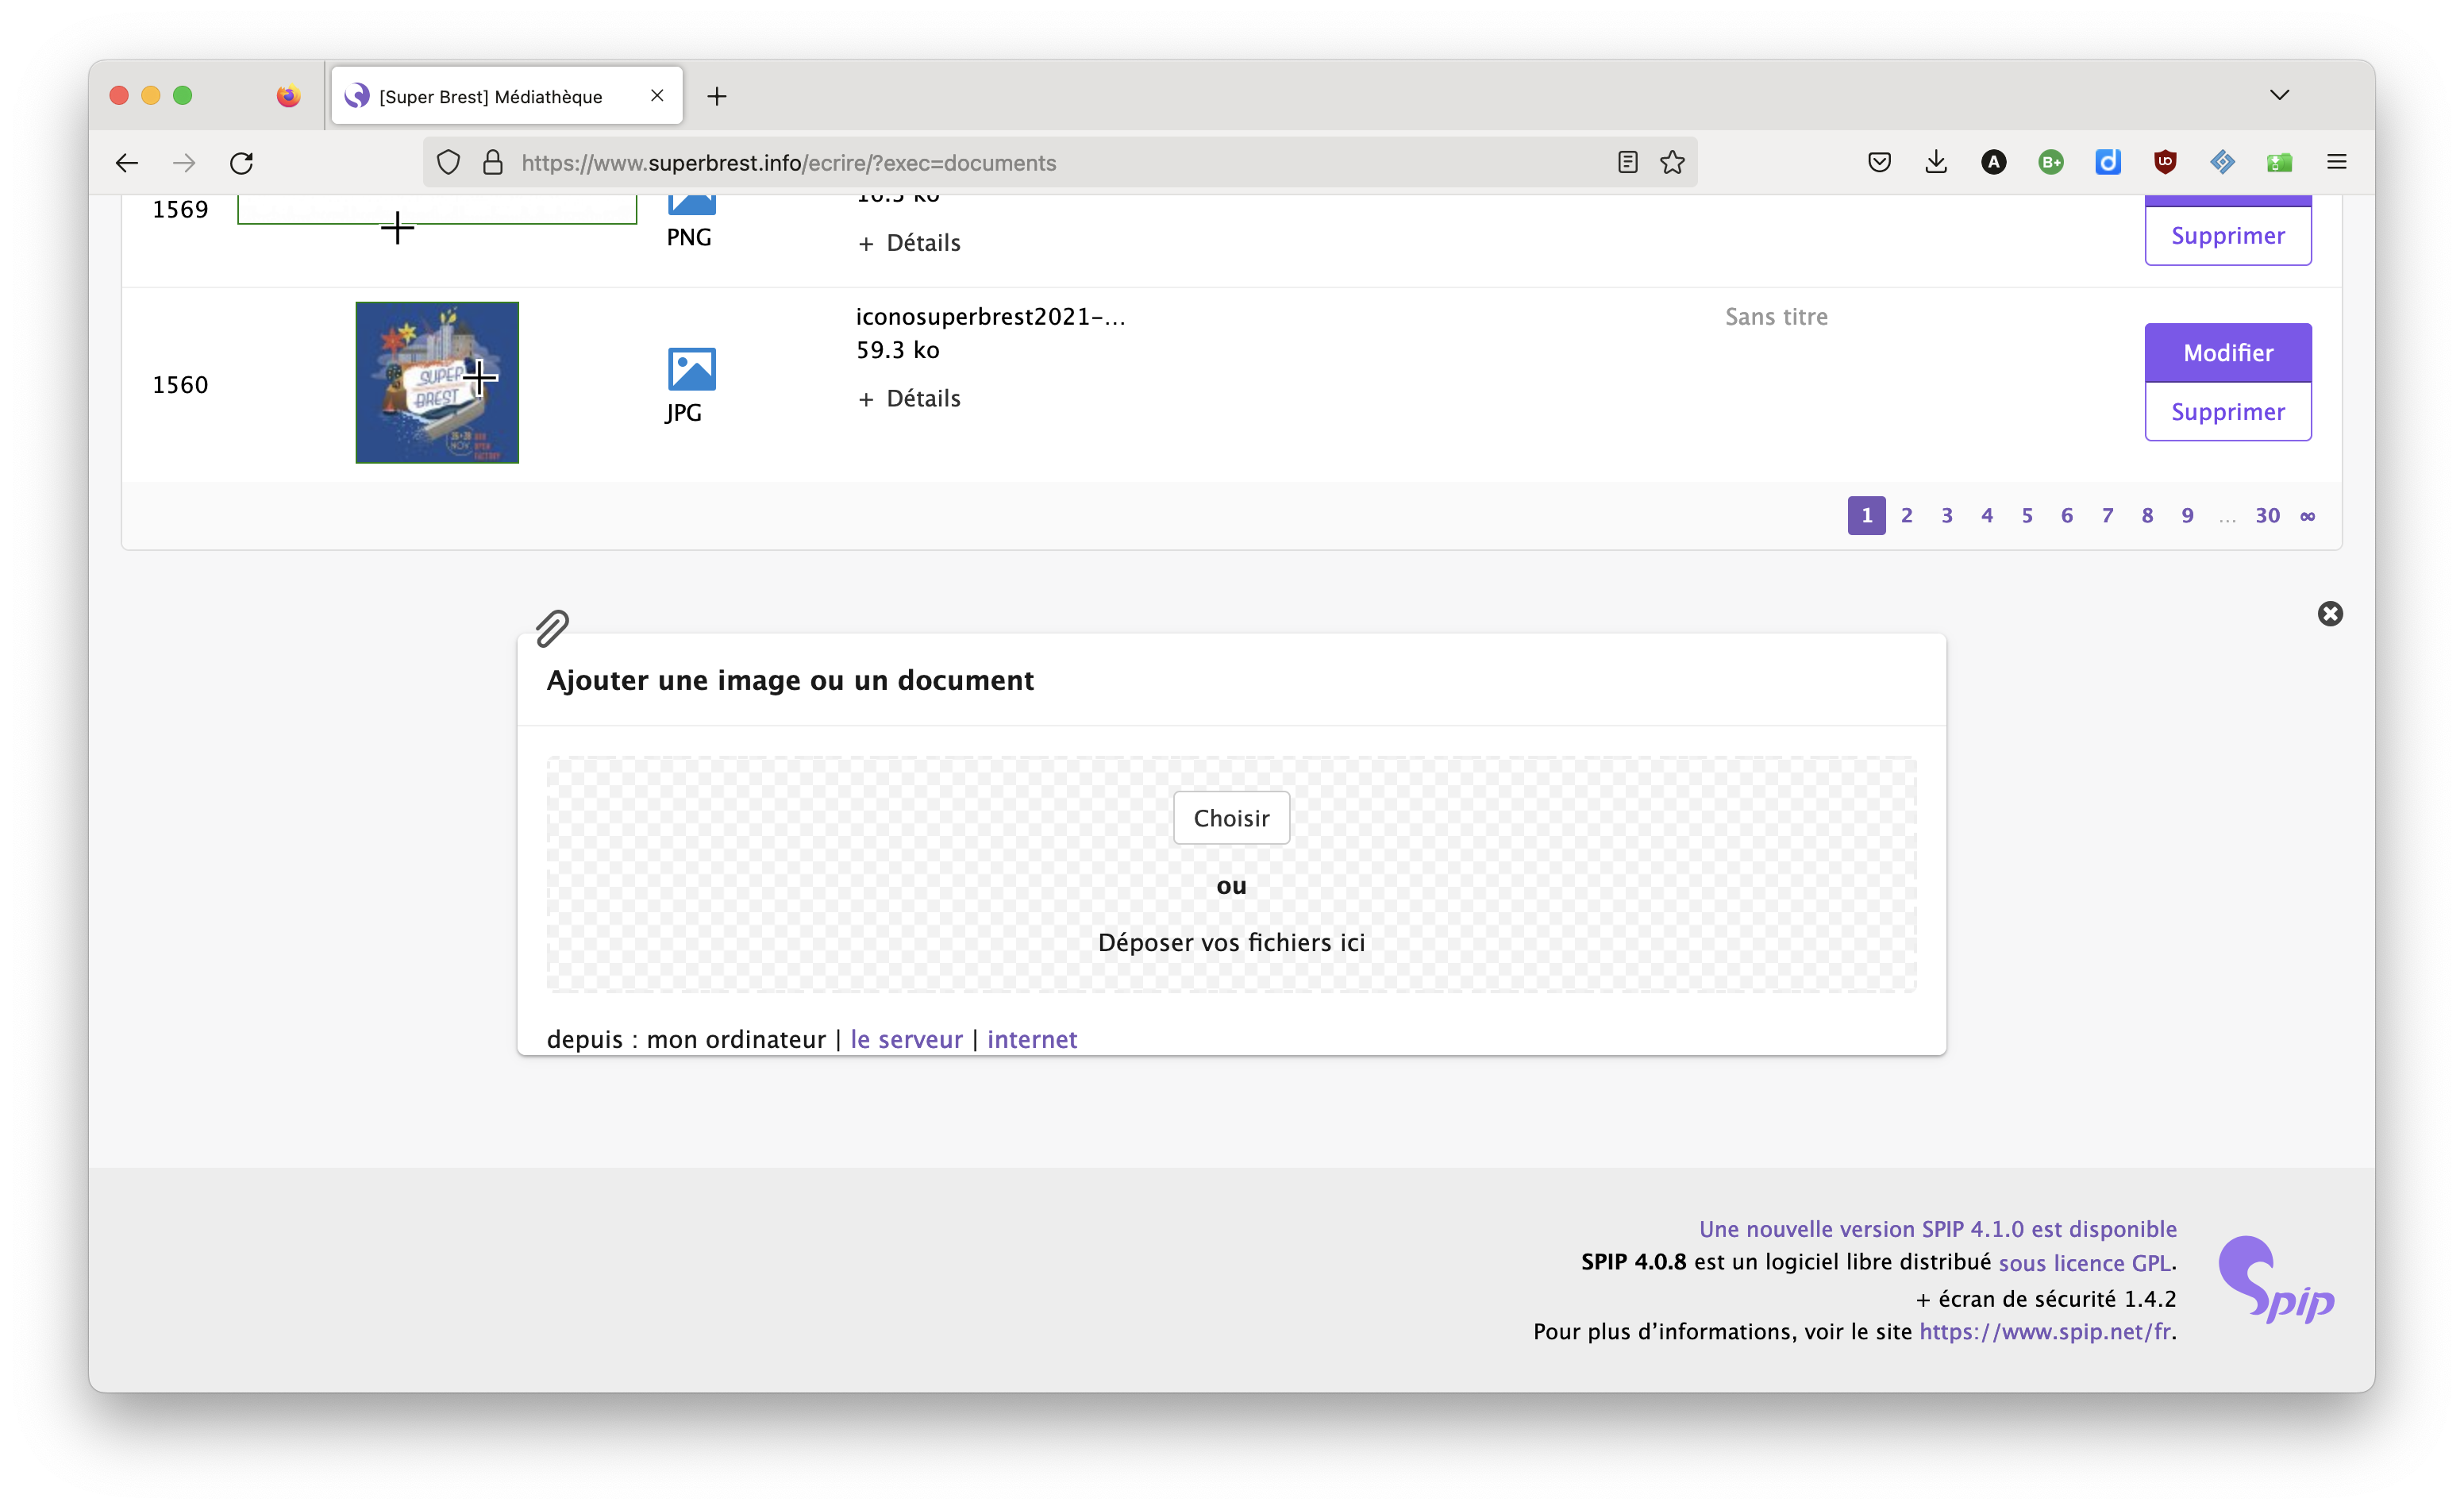This screenshot has height=1510, width=2464.
Task: Open the uBlock Origin shield extension
Action: pos(2165,162)
